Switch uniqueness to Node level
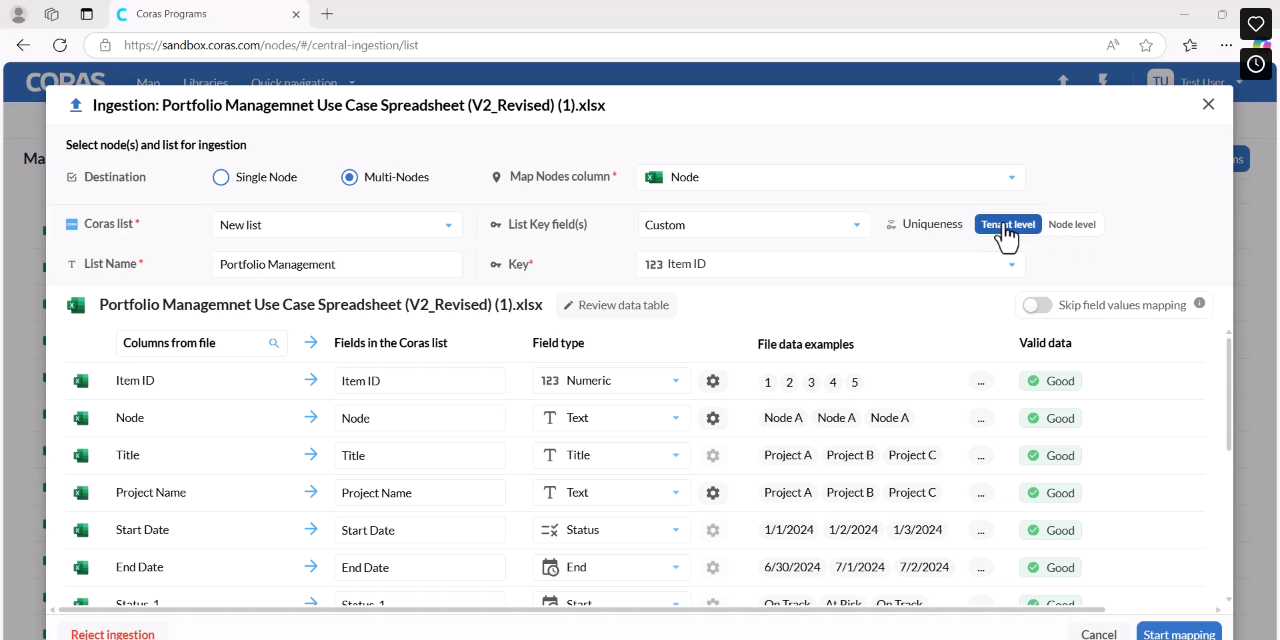 [x=1072, y=225]
